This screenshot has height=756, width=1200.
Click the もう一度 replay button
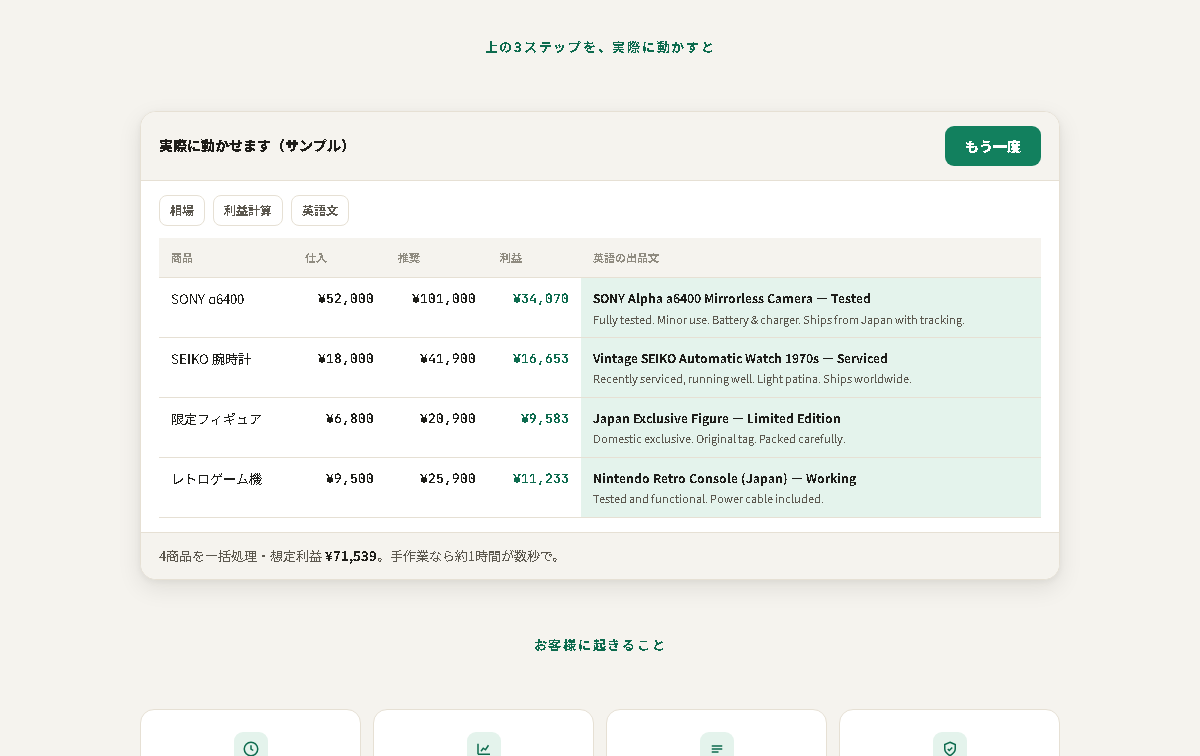(992, 146)
